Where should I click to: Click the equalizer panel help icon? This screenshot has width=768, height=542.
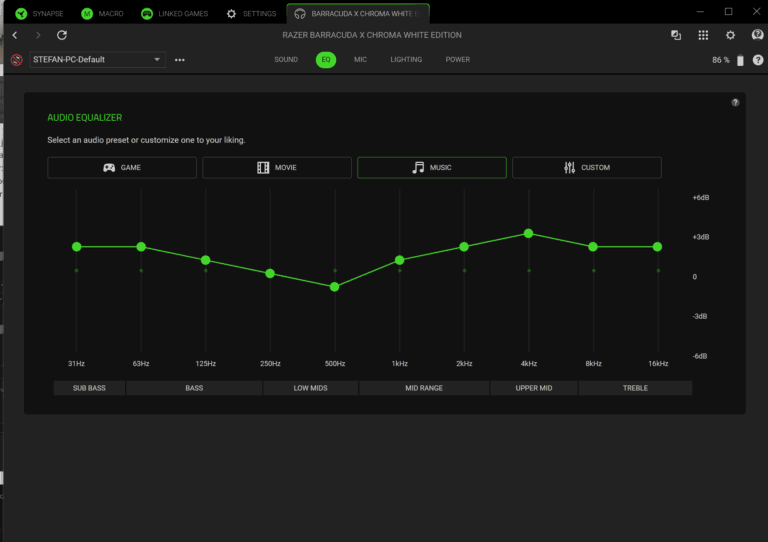pyautogui.click(x=735, y=102)
